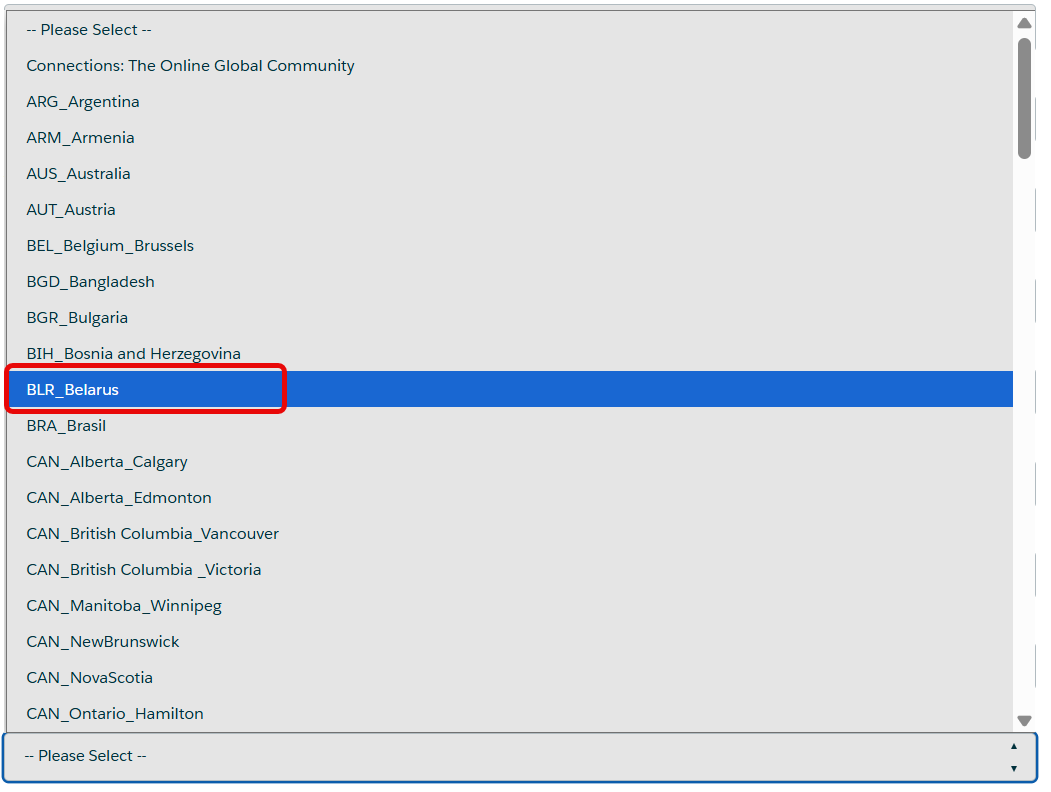
Task: Select AUT_Austria entry
Action: pyautogui.click(x=71, y=210)
